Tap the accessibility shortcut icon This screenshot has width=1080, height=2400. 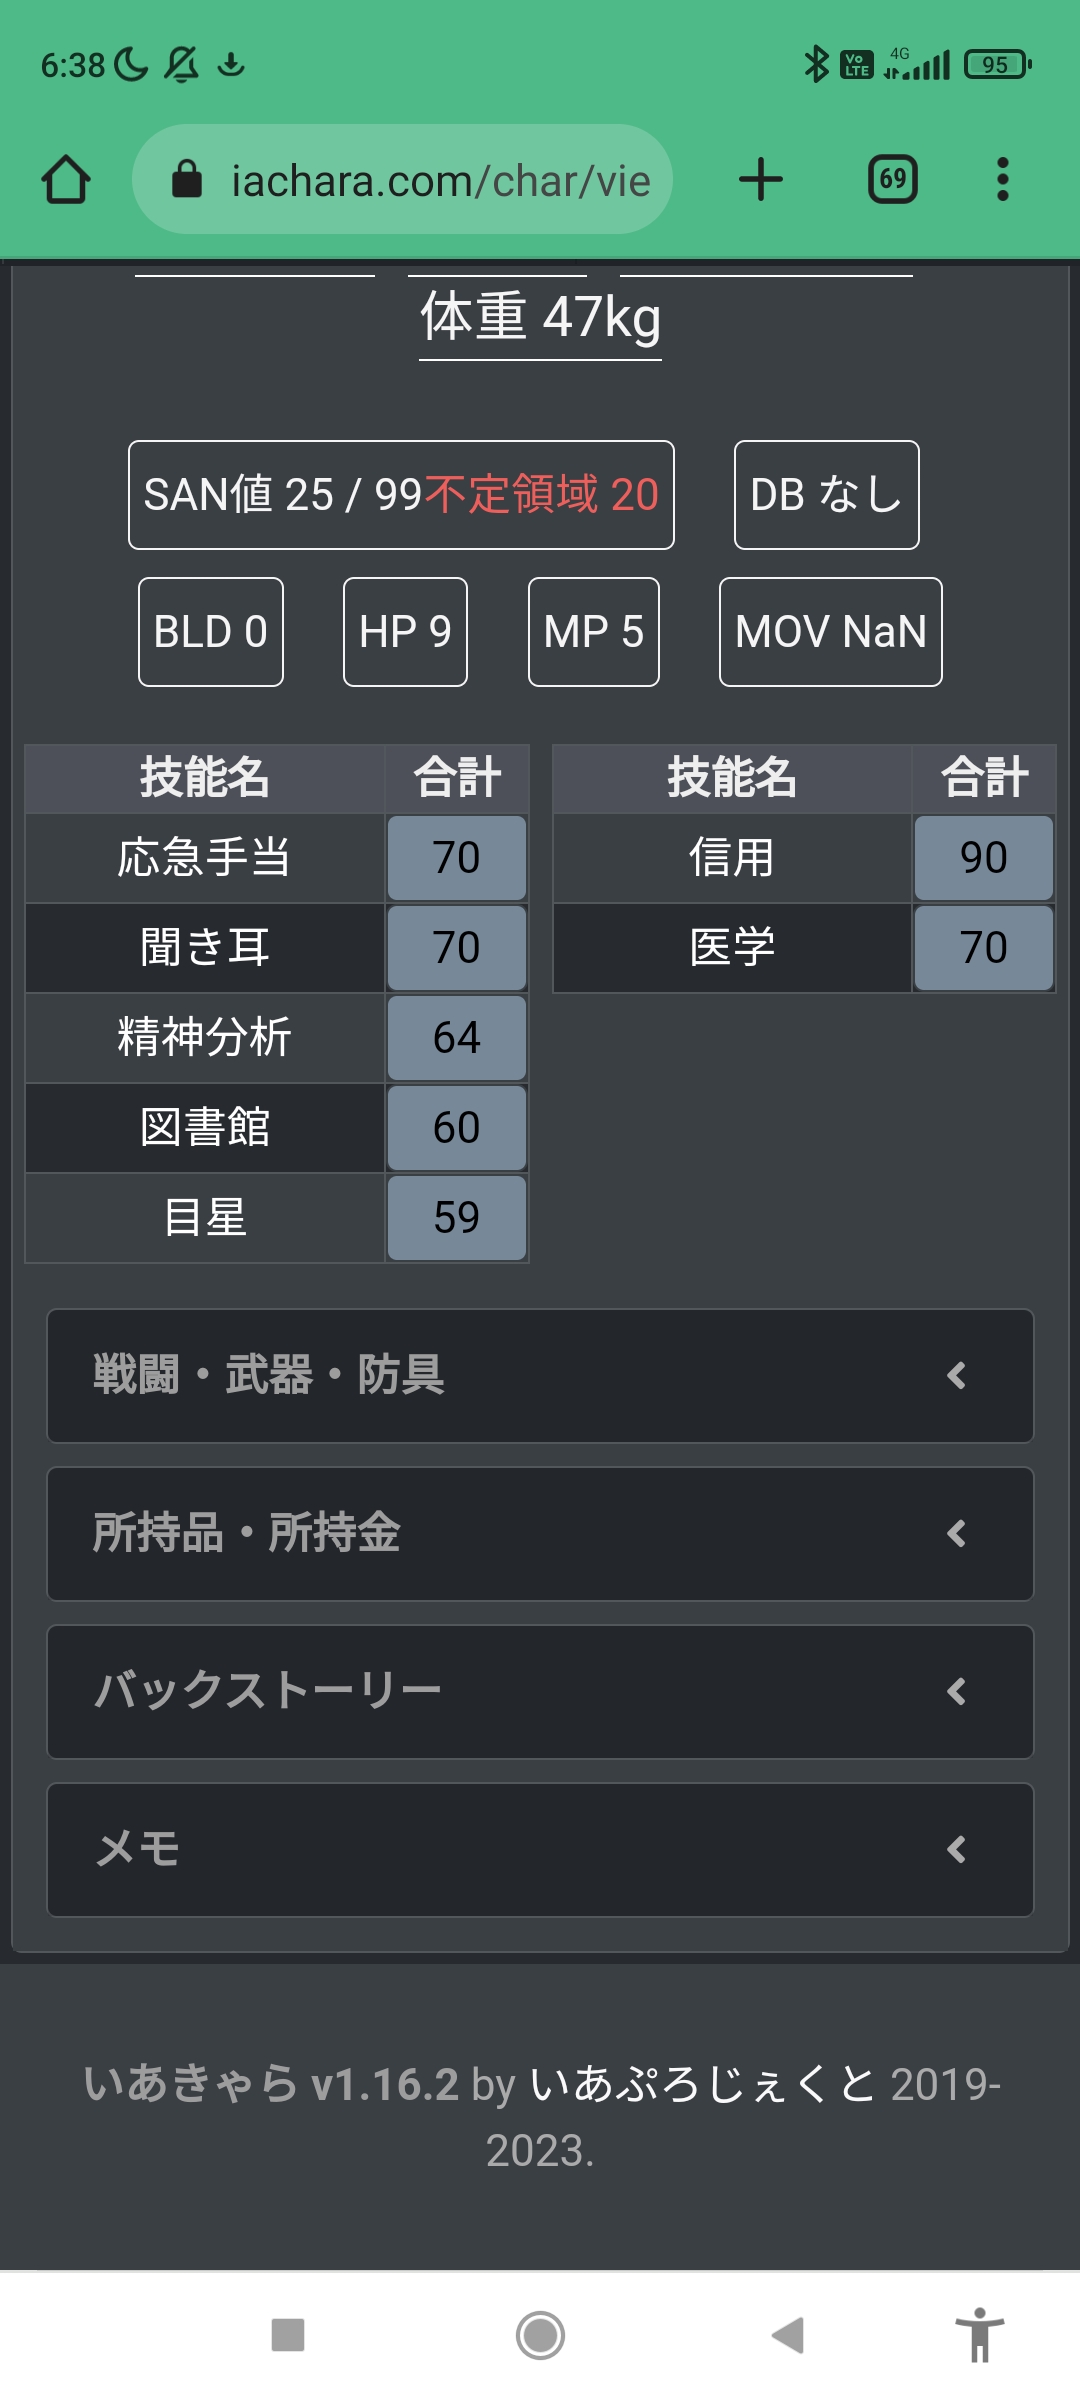(x=979, y=2336)
